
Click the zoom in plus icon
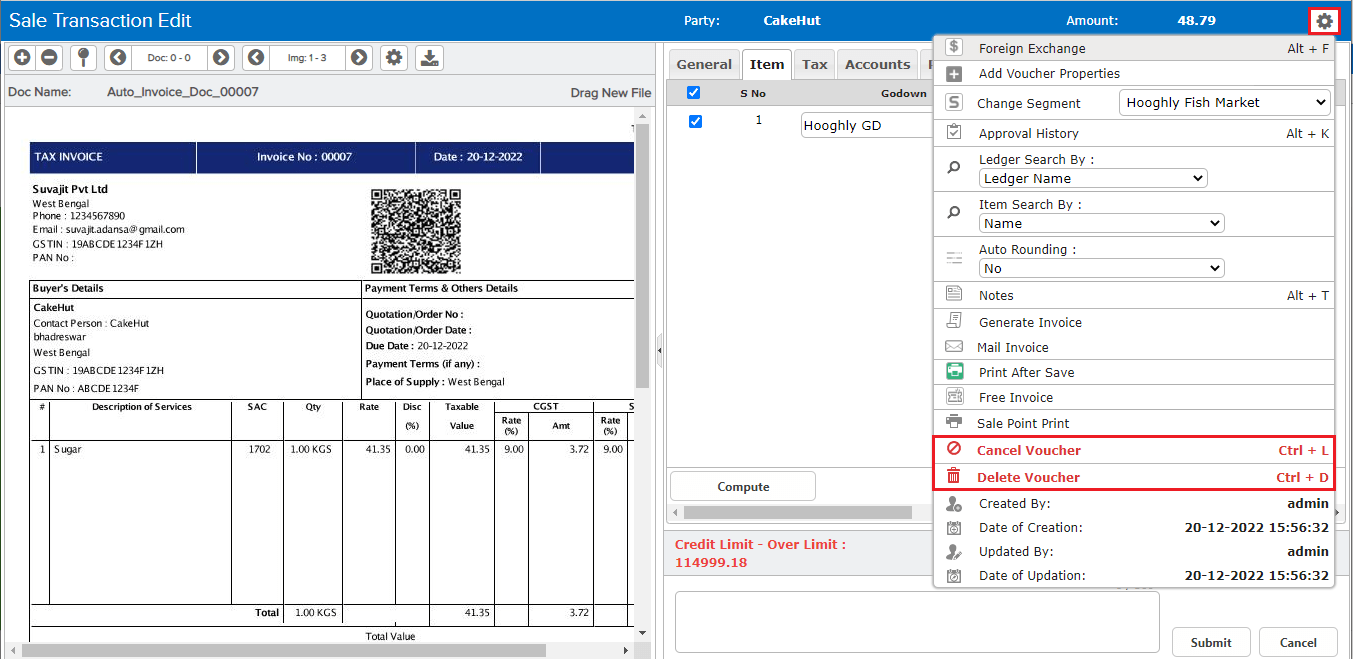point(22,58)
